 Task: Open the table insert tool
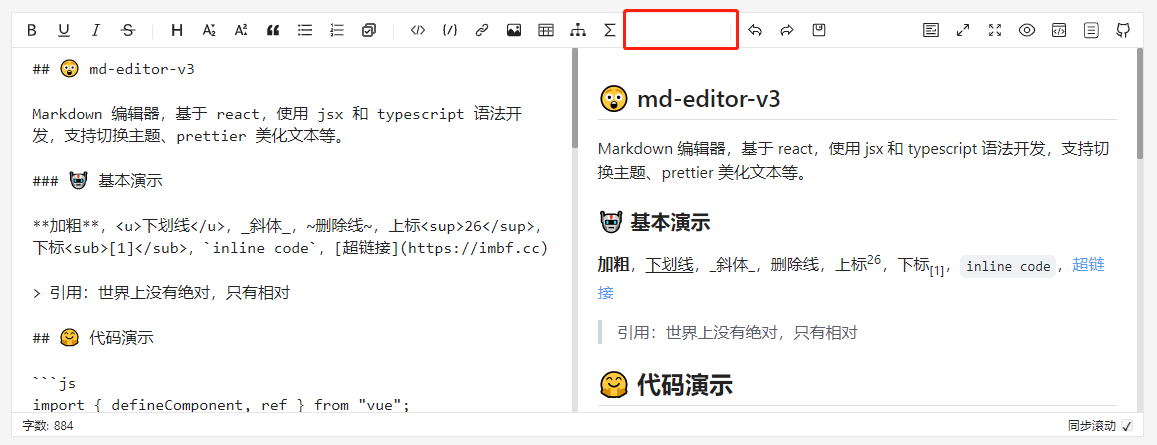click(546, 30)
